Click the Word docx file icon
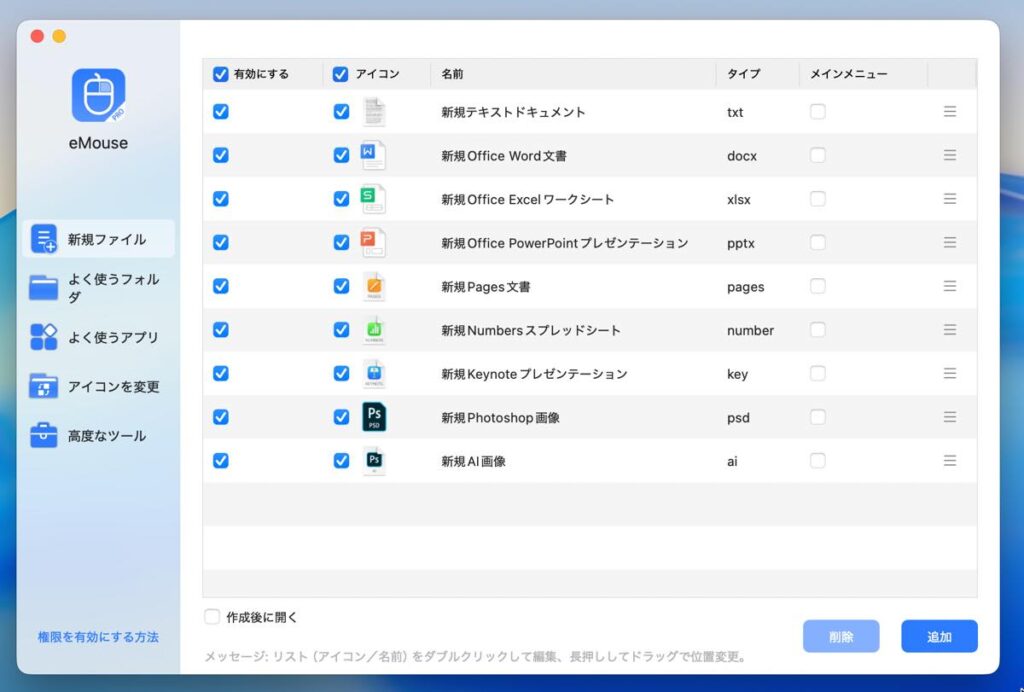 pyautogui.click(x=373, y=155)
